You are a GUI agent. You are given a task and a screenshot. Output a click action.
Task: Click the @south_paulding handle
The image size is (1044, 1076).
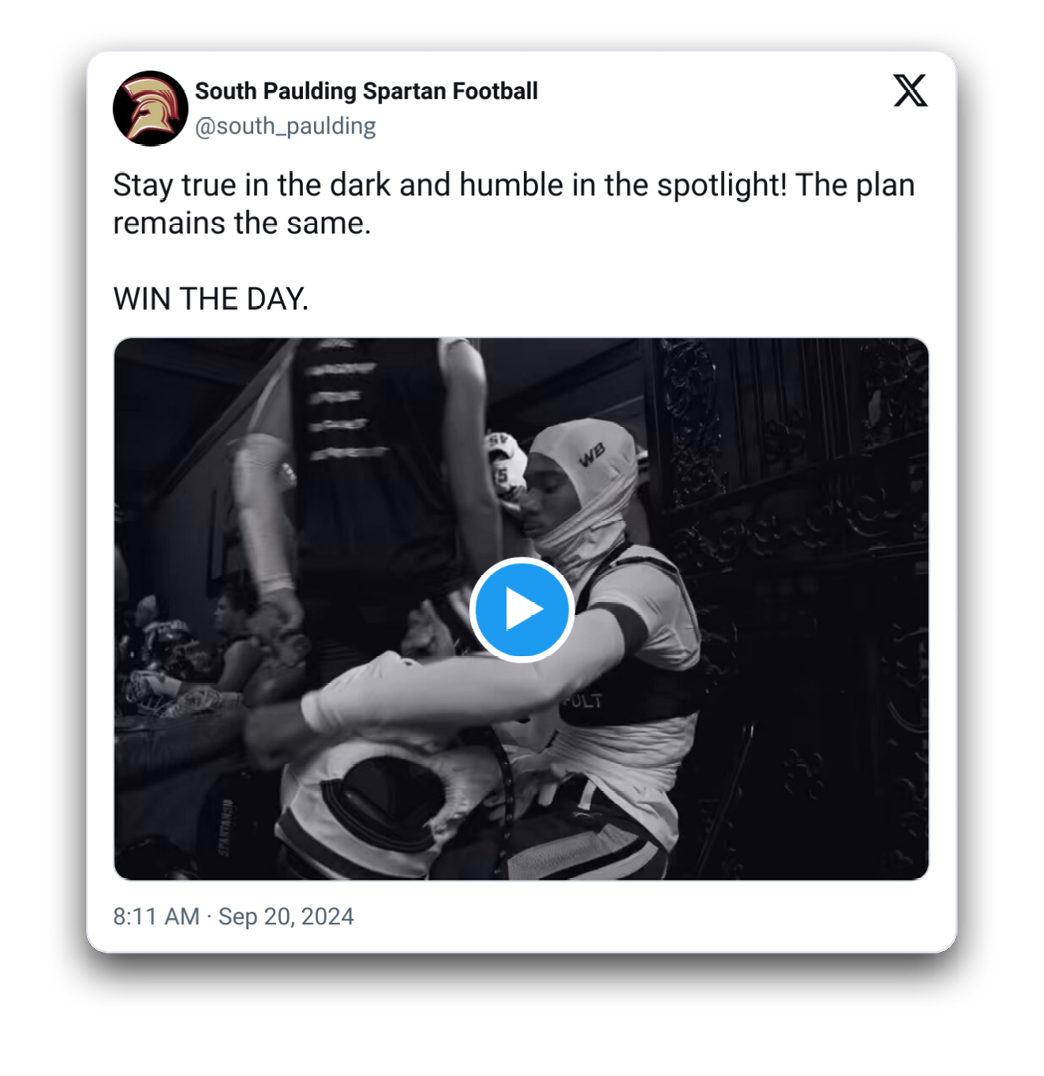pyautogui.click(x=285, y=127)
